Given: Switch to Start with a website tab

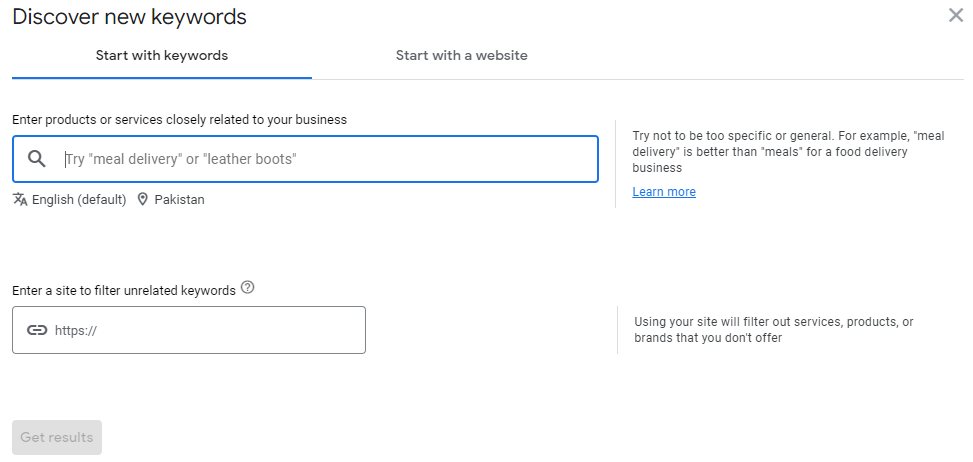Looking at the screenshot, I should [462, 55].
